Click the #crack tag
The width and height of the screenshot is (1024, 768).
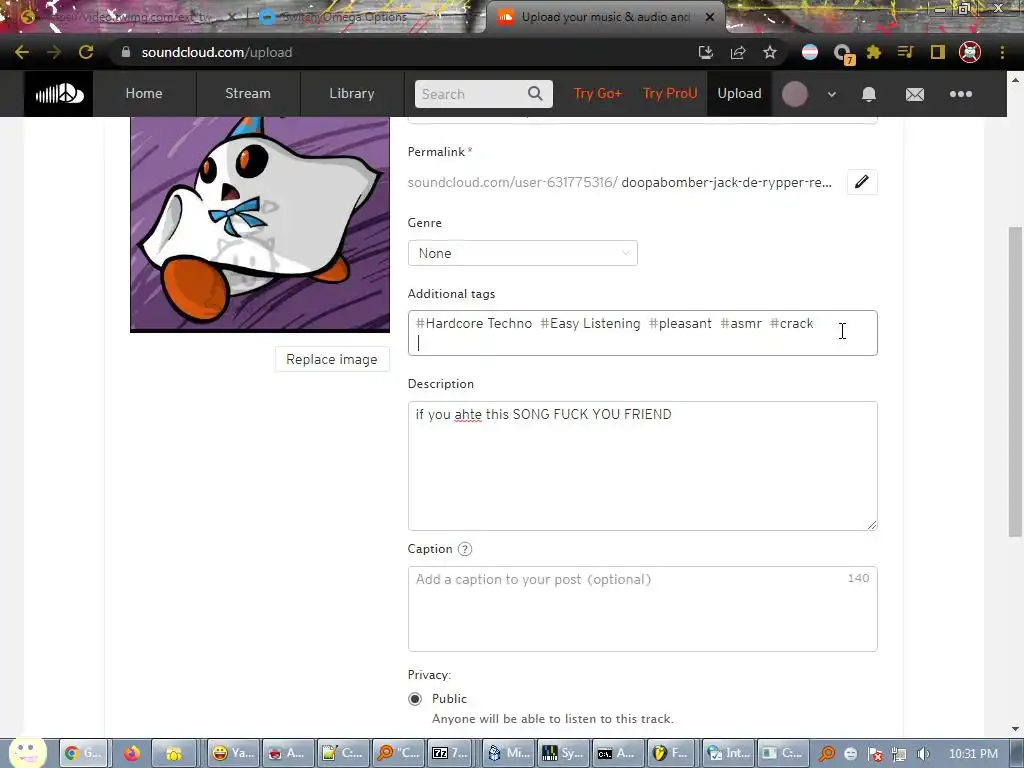click(792, 323)
